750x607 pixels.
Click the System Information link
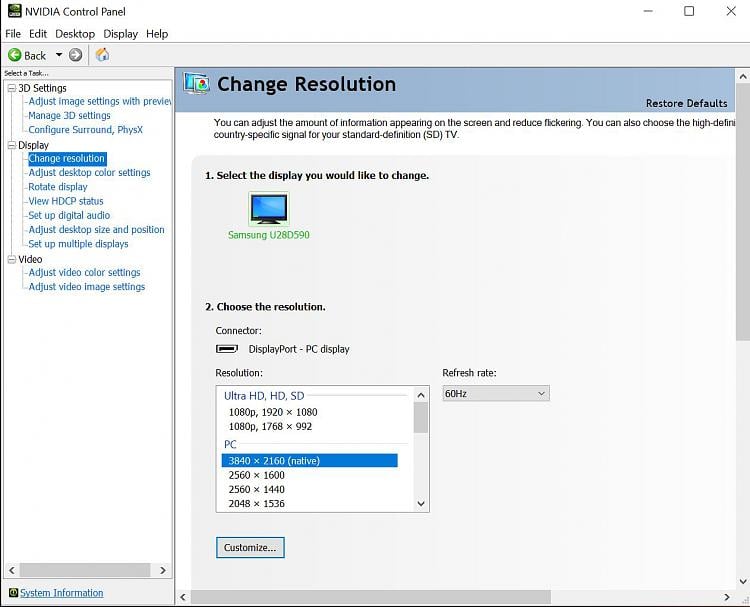pyautogui.click(x=62, y=593)
